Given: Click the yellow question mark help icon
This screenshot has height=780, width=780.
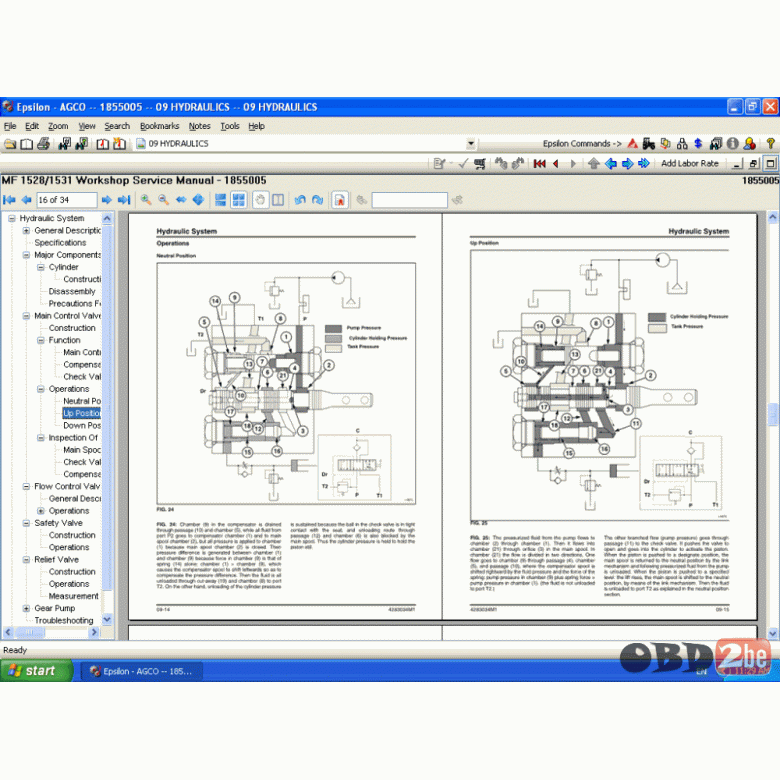Looking at the screenshot, I should (770, 144).
